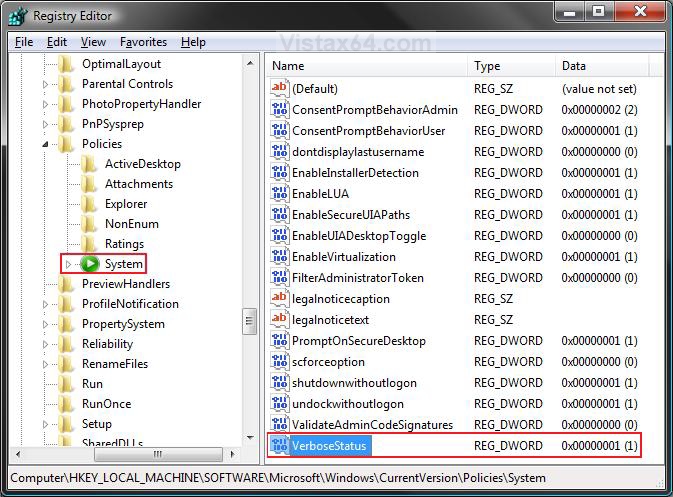This screenshot has height=497, width=673.
Task: Click the string icon beside (Default)
Action: click(x=279, y=88)
